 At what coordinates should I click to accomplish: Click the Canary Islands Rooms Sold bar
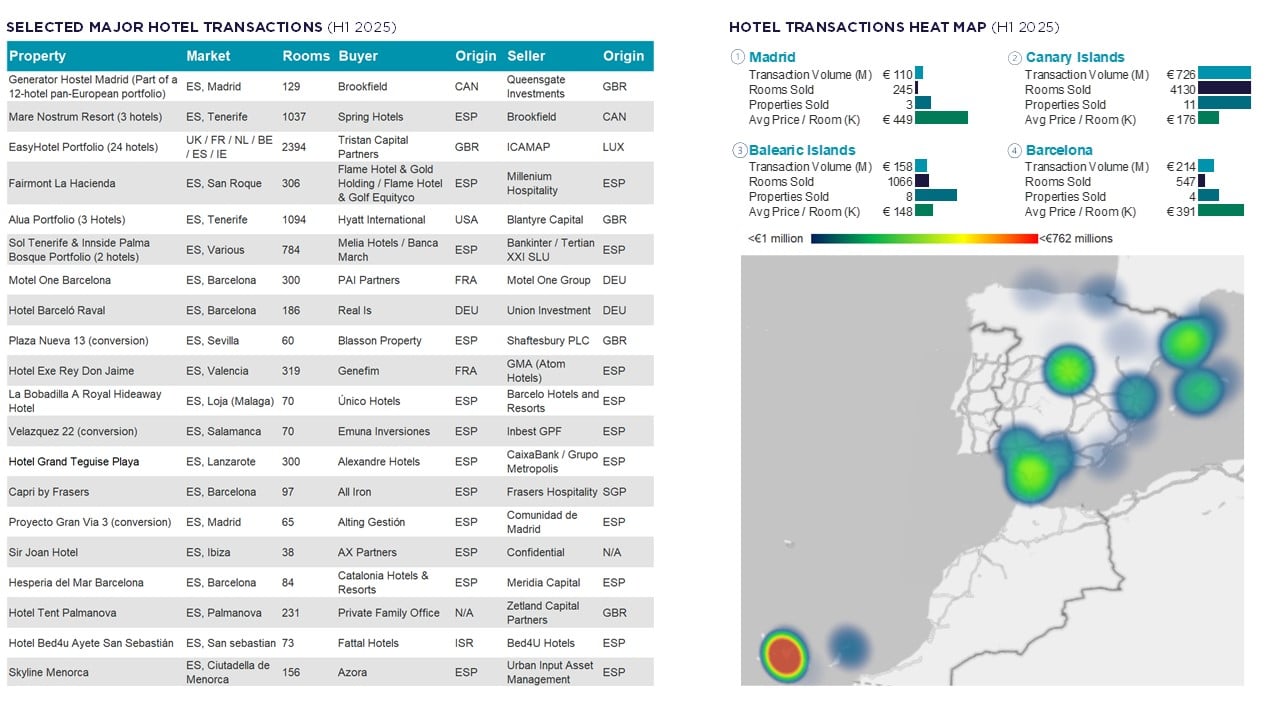1224,89
